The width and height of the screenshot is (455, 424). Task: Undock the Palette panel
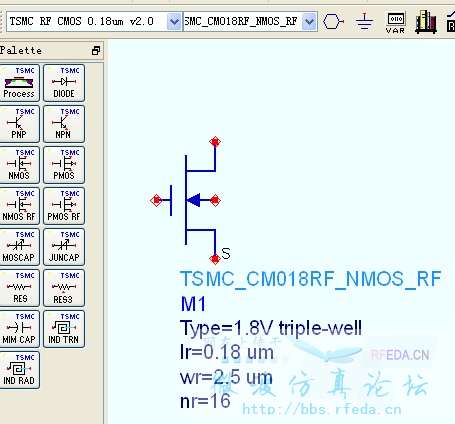(96, 51)
